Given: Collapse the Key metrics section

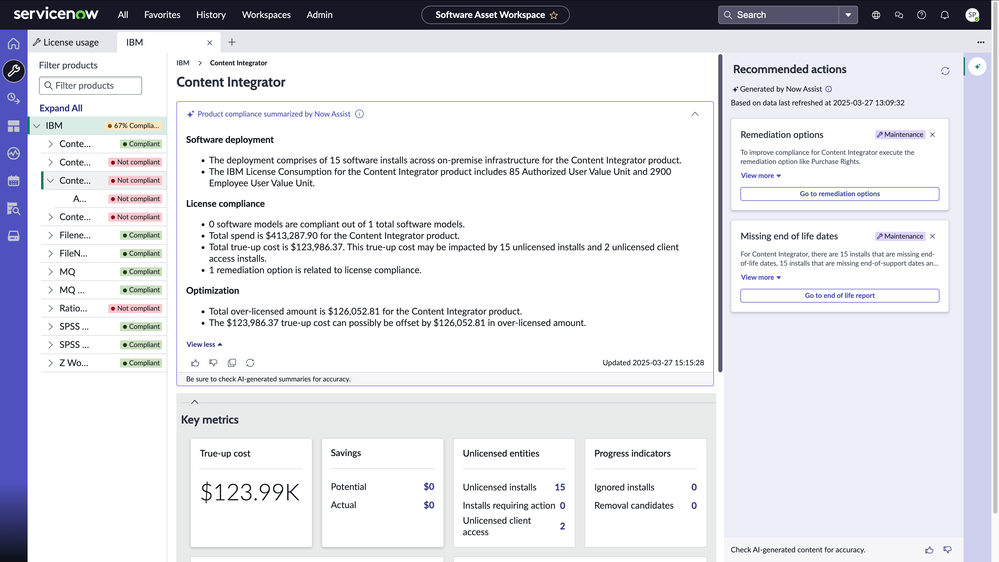Looking at the screenshot, I should pos(194,402).
